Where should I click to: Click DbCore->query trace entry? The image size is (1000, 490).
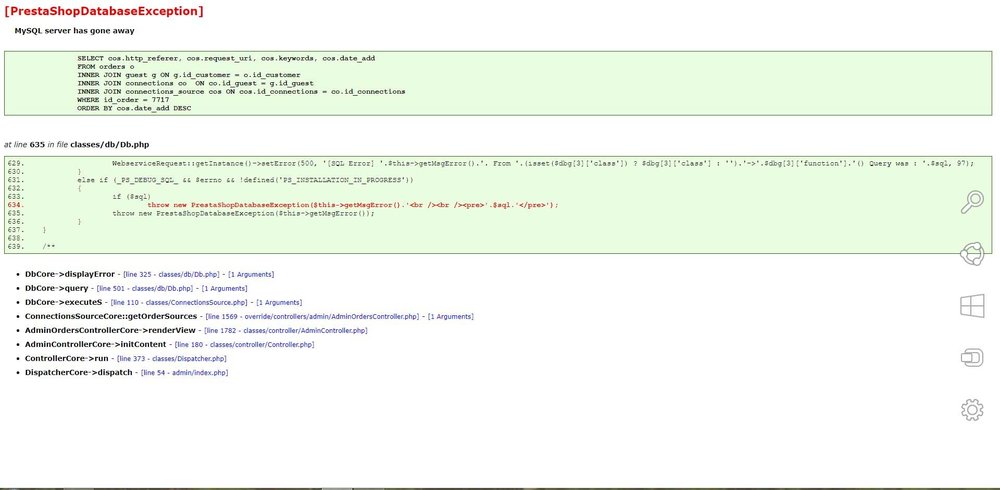(x=56, y=288)
